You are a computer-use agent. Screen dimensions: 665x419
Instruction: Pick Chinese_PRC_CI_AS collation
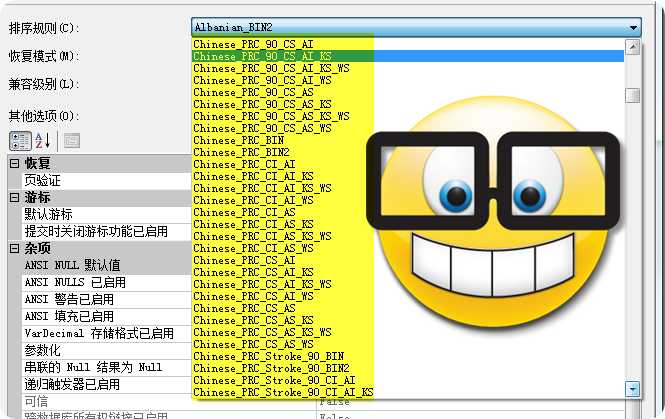[408, 212]
